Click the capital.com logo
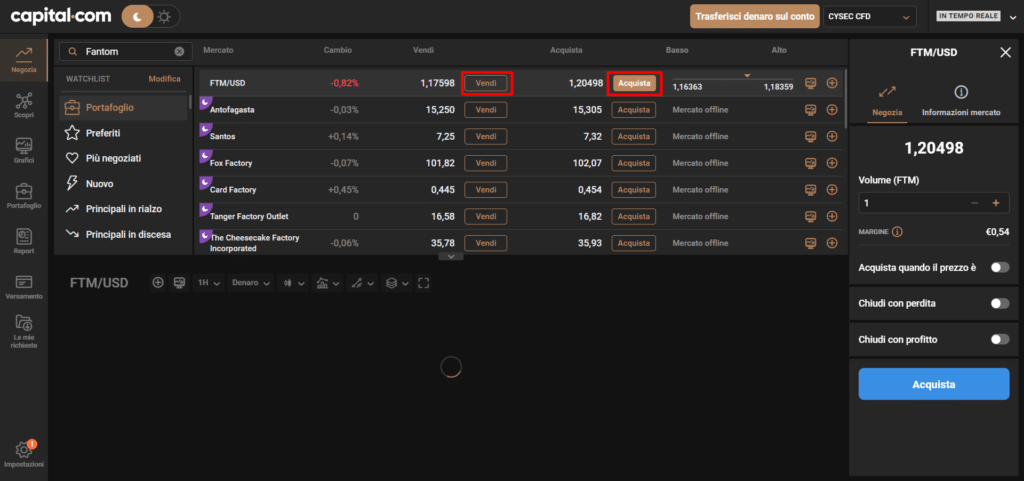The image size is (1024, 481). tap(61, 16)
